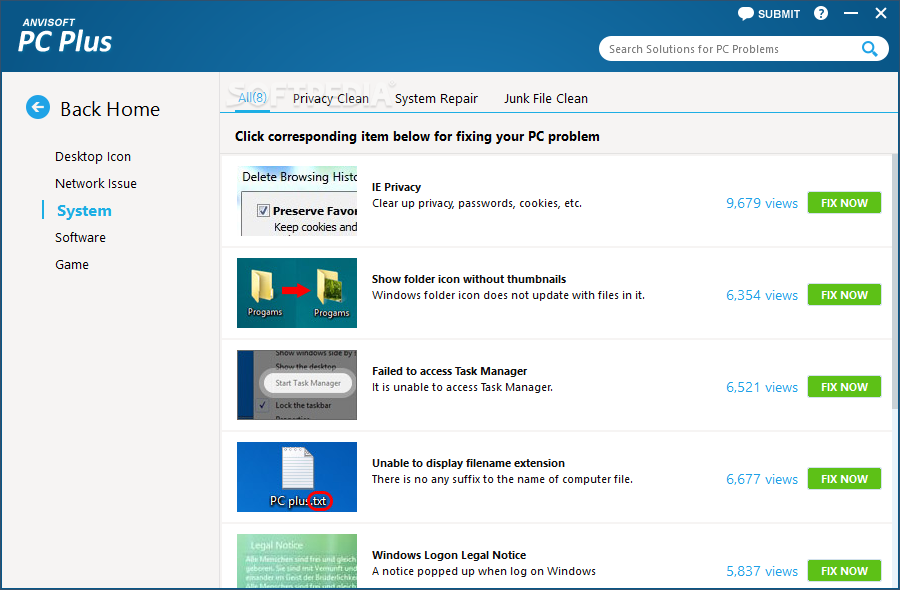900x590 pixels.
Task: Click 'Failed to access Task Manager' title
Action: 449,371
